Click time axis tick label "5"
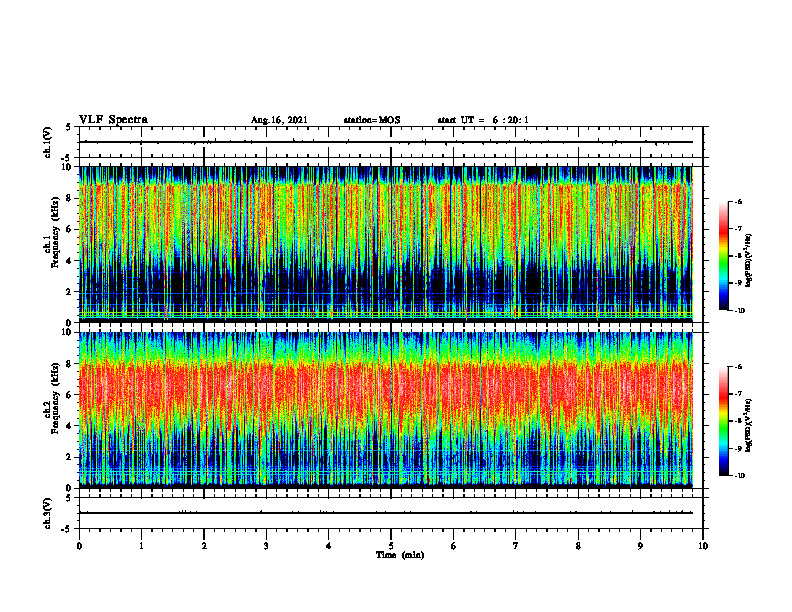The width and height of the screenshot is (792, 612). [391, 546]
